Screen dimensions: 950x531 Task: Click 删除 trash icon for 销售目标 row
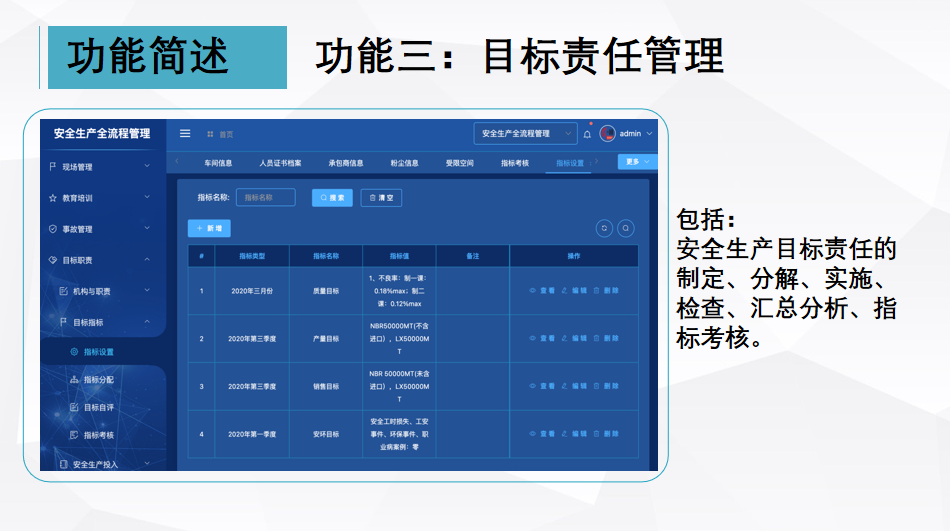(x=596, y=386)
